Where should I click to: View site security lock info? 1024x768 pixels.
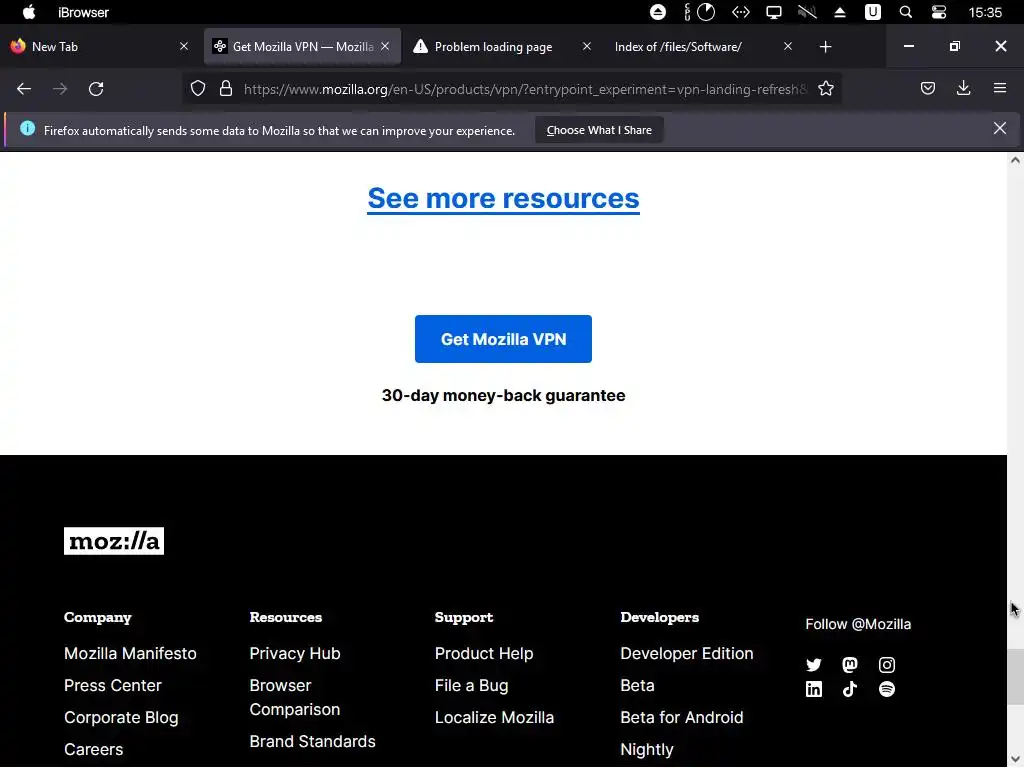click(226, 89)
